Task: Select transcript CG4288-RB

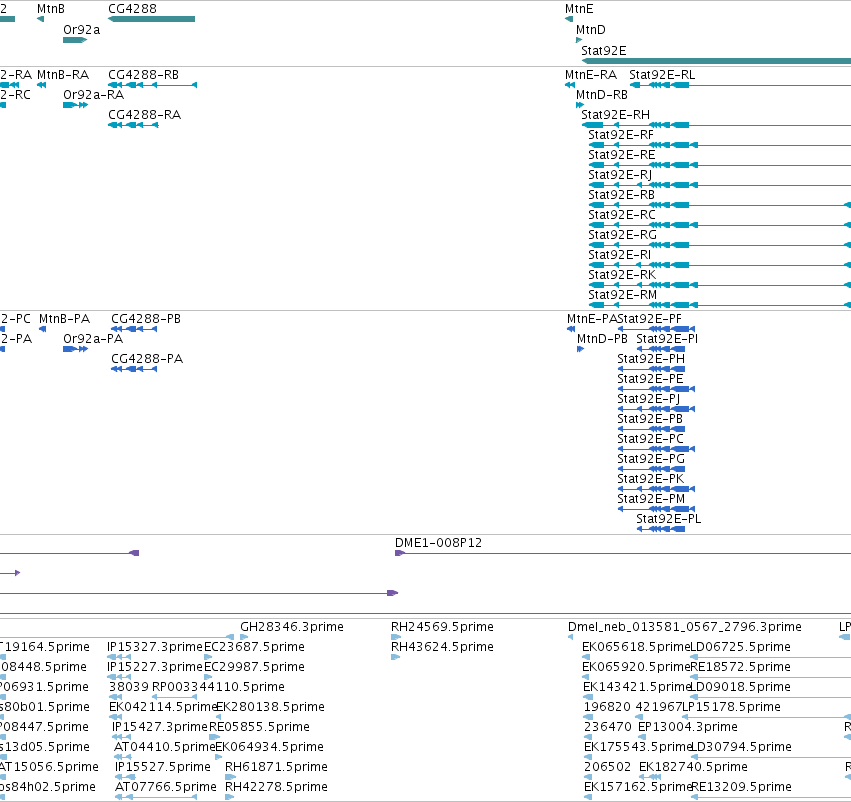Action: click(143, 74)
